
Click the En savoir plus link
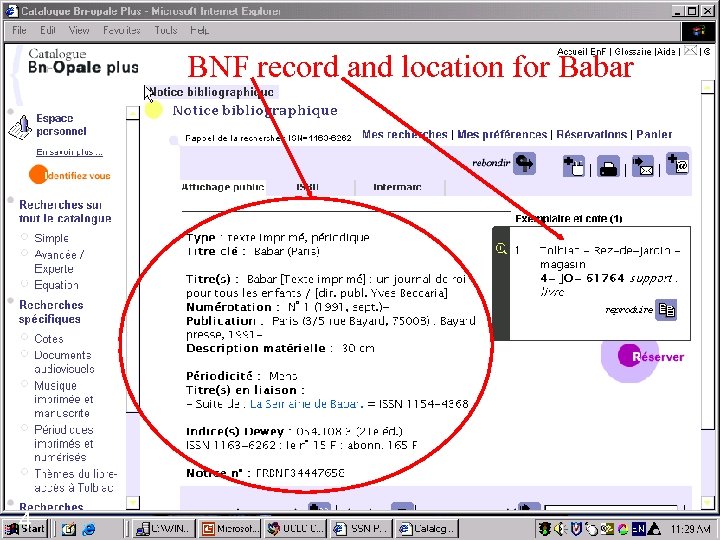point(69,152)
